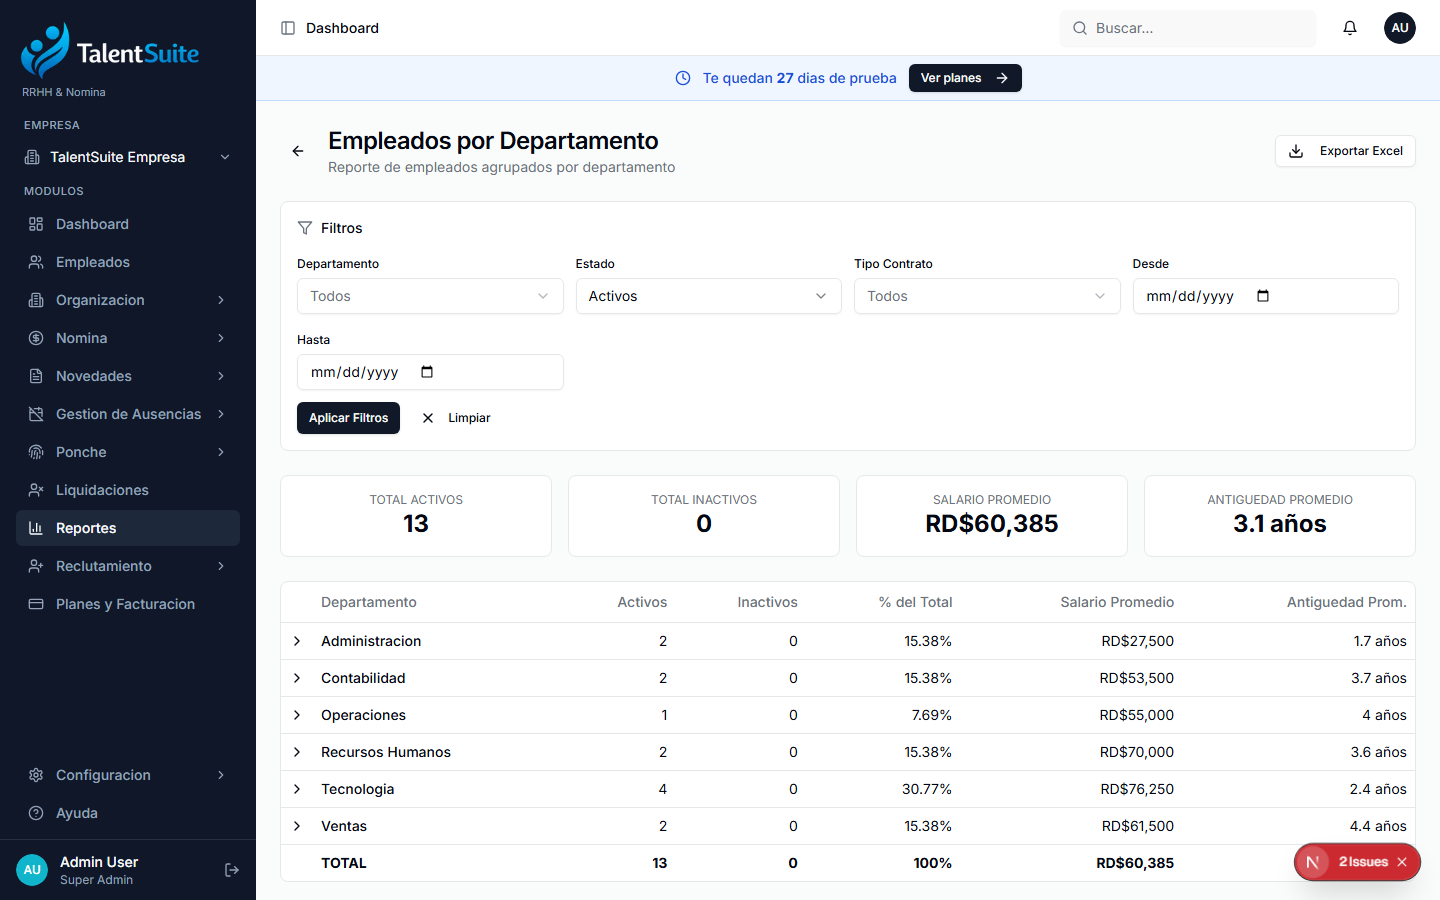Click the Reportes chart icon
The image size is (1440, 900).
pyautogui.click(x=36, y=528)
